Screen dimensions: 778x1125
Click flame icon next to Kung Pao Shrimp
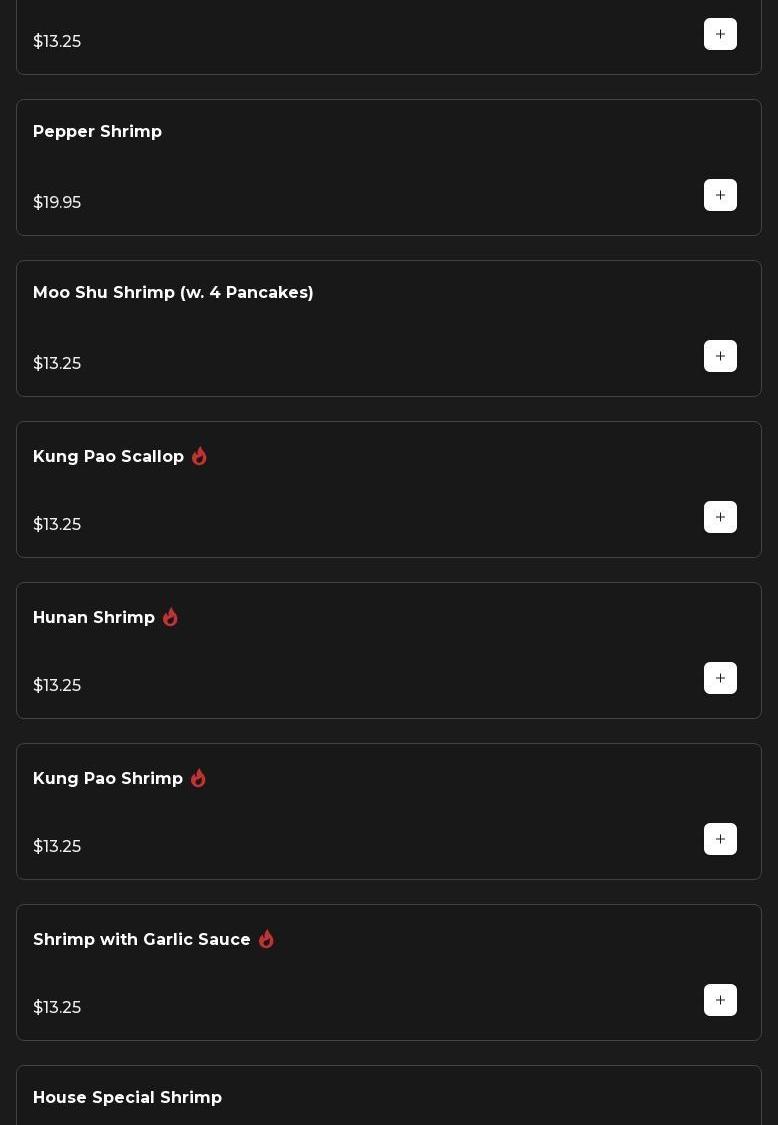(x=198, y=778)
